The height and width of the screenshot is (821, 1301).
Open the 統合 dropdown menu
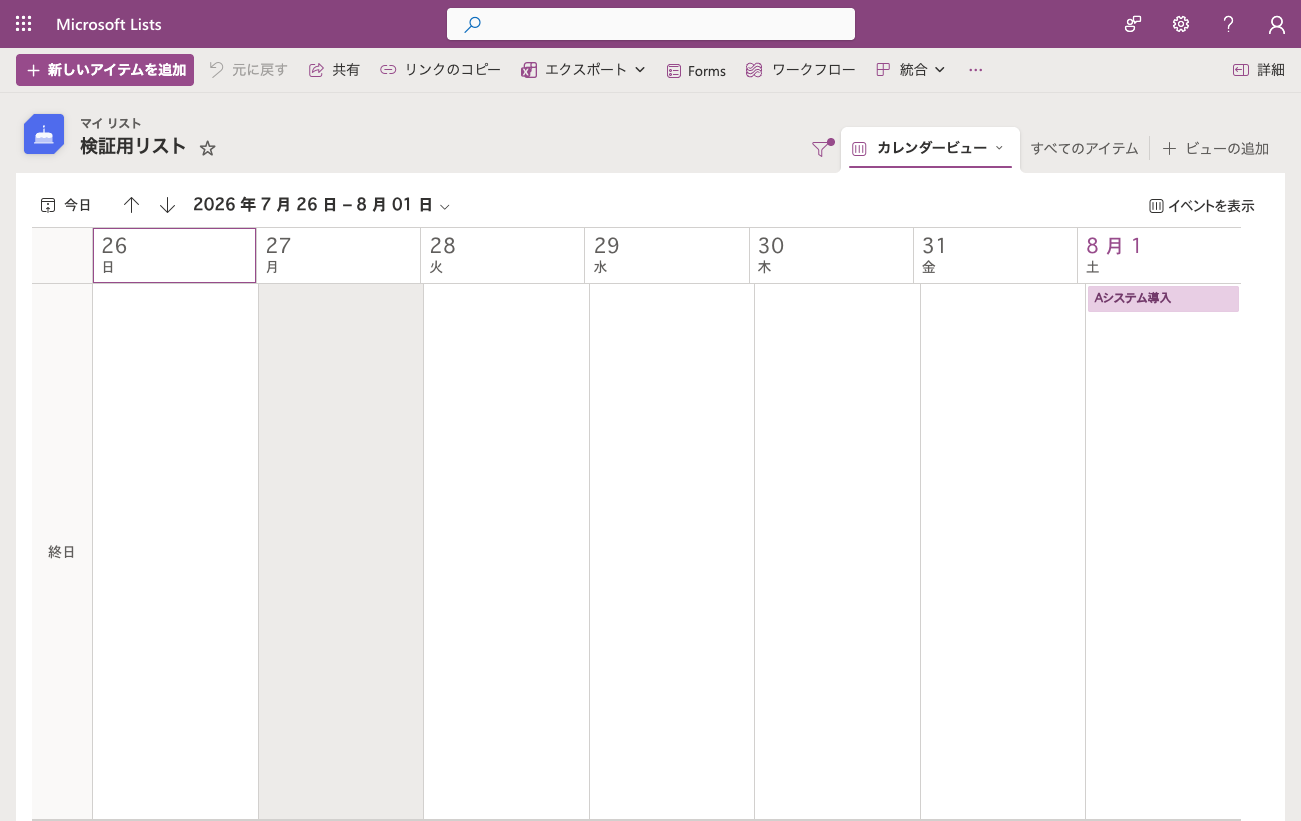911,70
